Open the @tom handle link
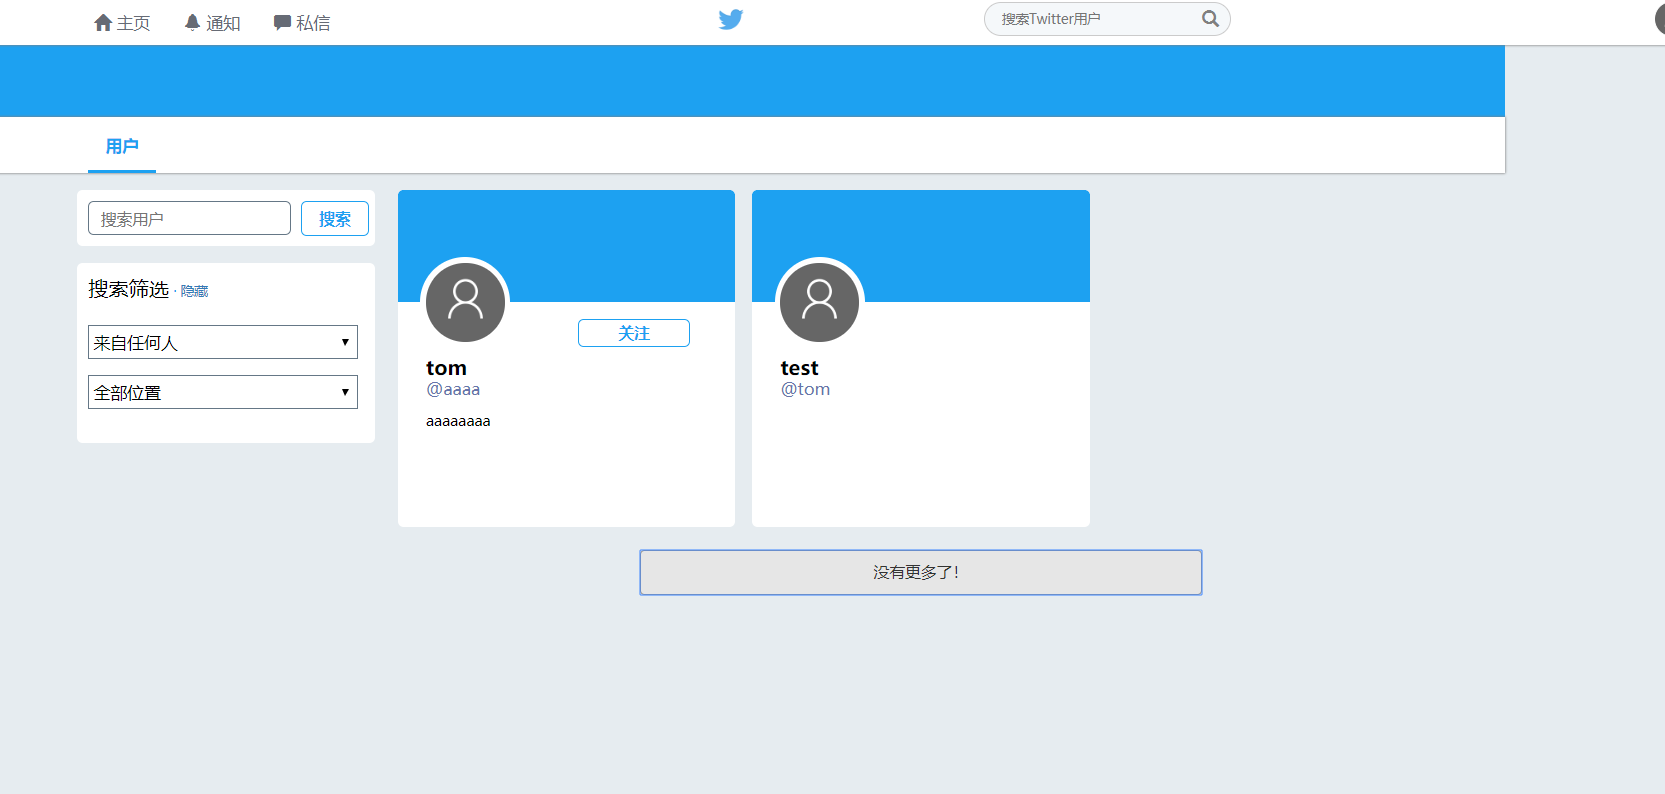Image resolution: width=1665 pixels, height=794 pixels. pos(805,389)
